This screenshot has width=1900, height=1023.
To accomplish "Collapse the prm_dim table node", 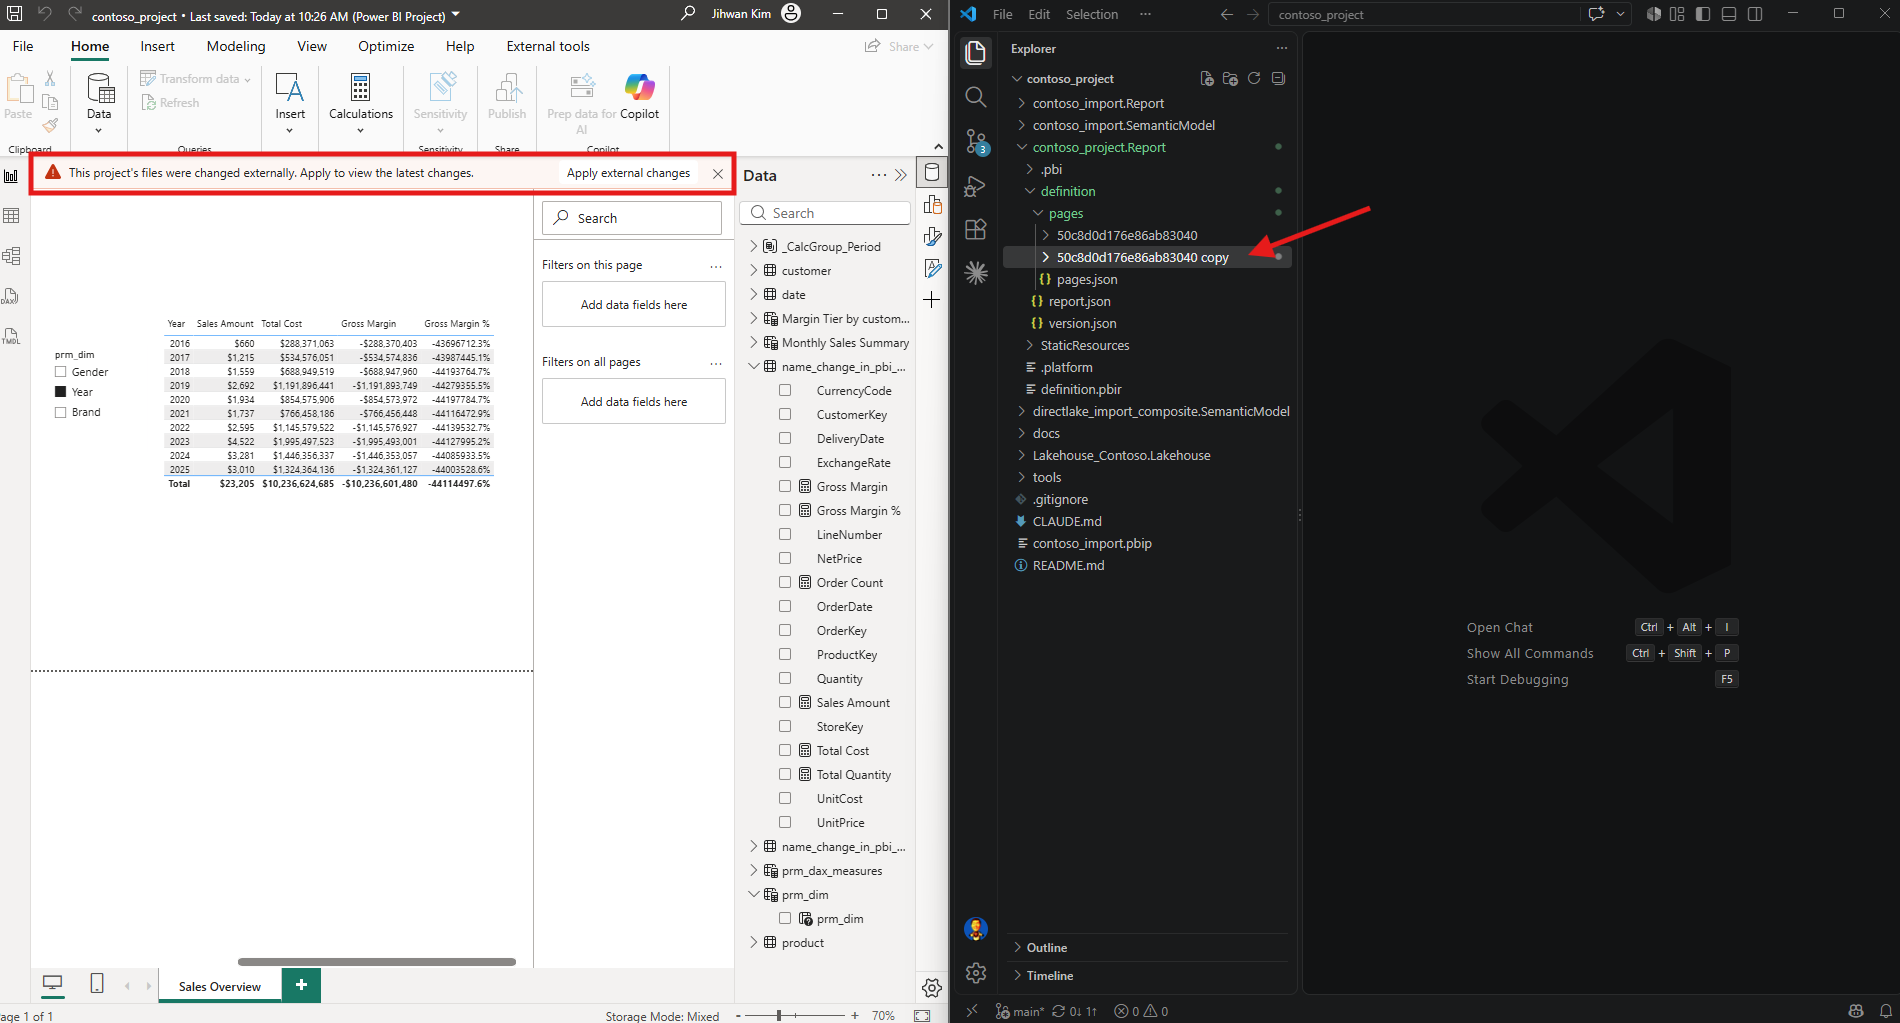I will tap(754, 894).
